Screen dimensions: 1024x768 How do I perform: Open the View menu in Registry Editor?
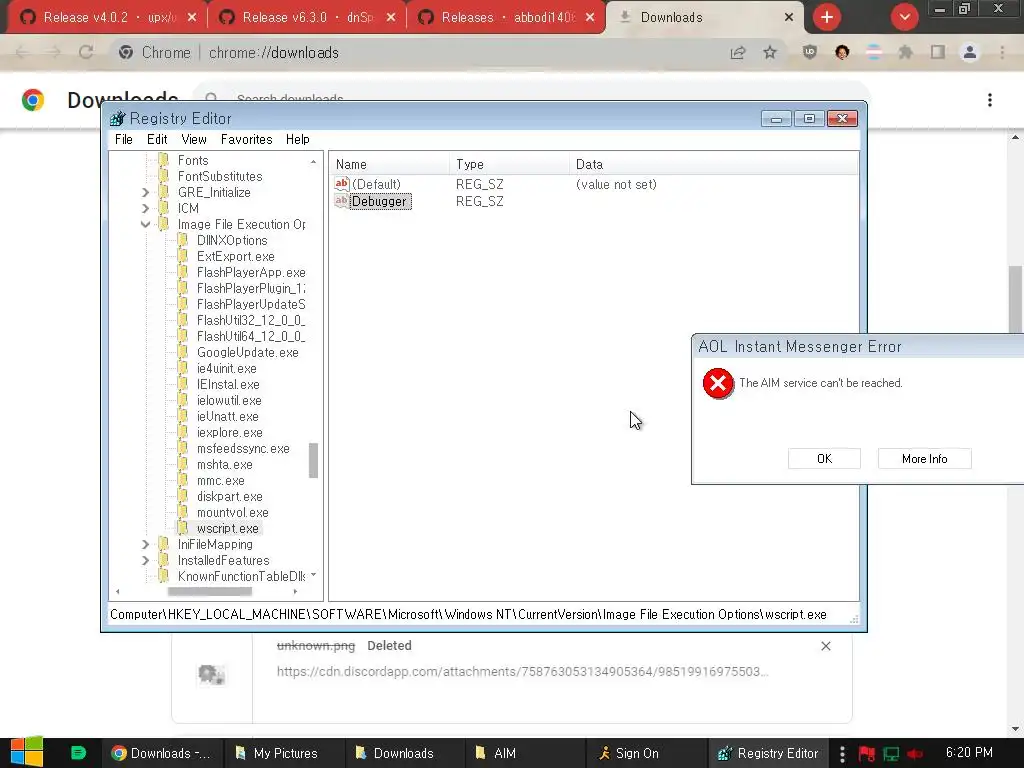tap(194, 139)
